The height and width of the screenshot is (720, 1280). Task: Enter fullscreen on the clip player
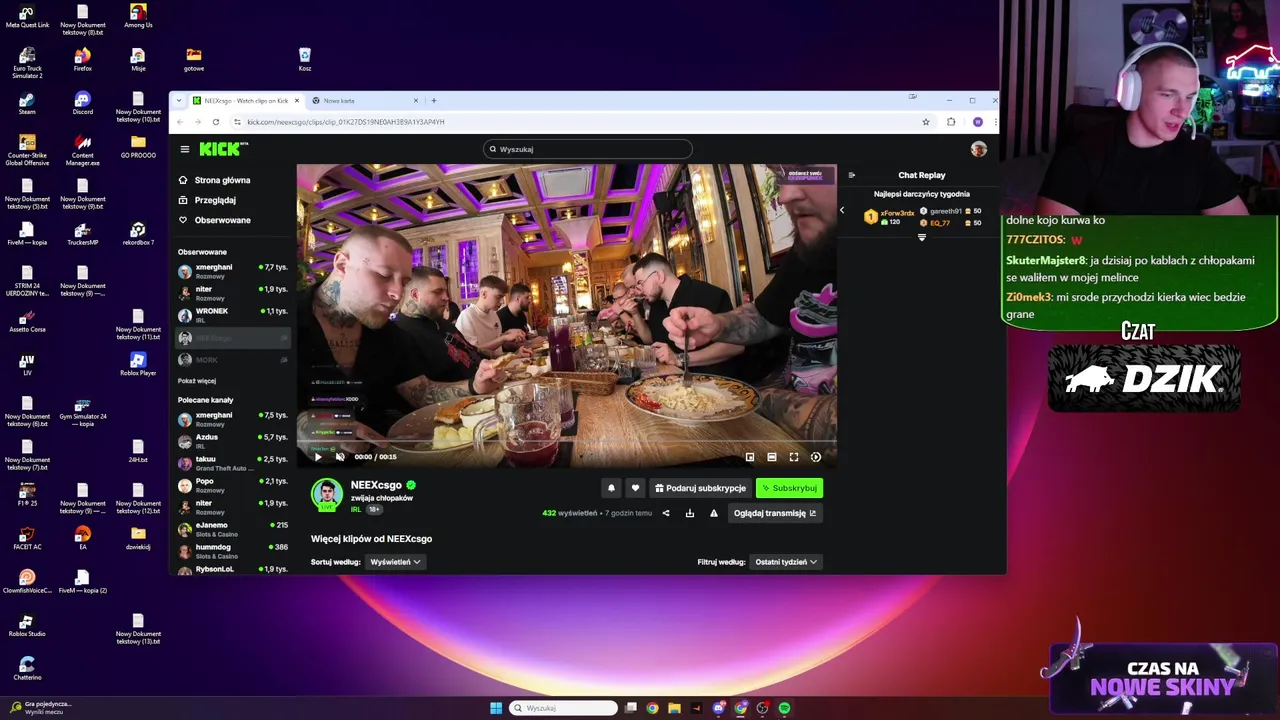coord(794,457)
